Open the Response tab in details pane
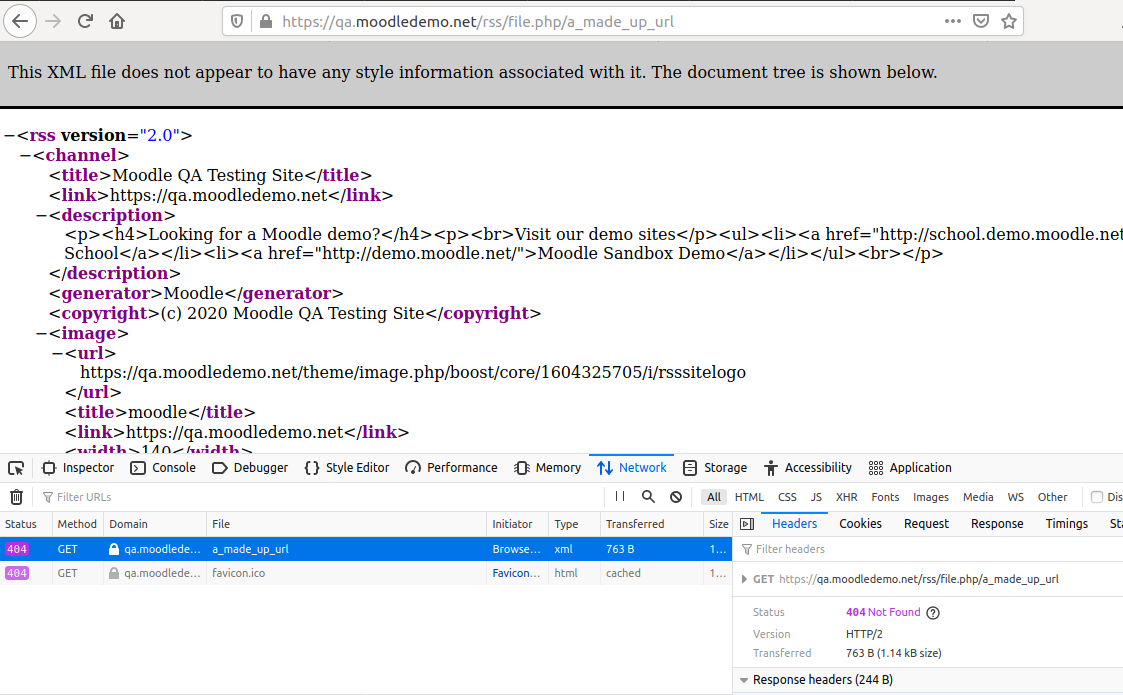1123x695 pixels. pos(997,524)
